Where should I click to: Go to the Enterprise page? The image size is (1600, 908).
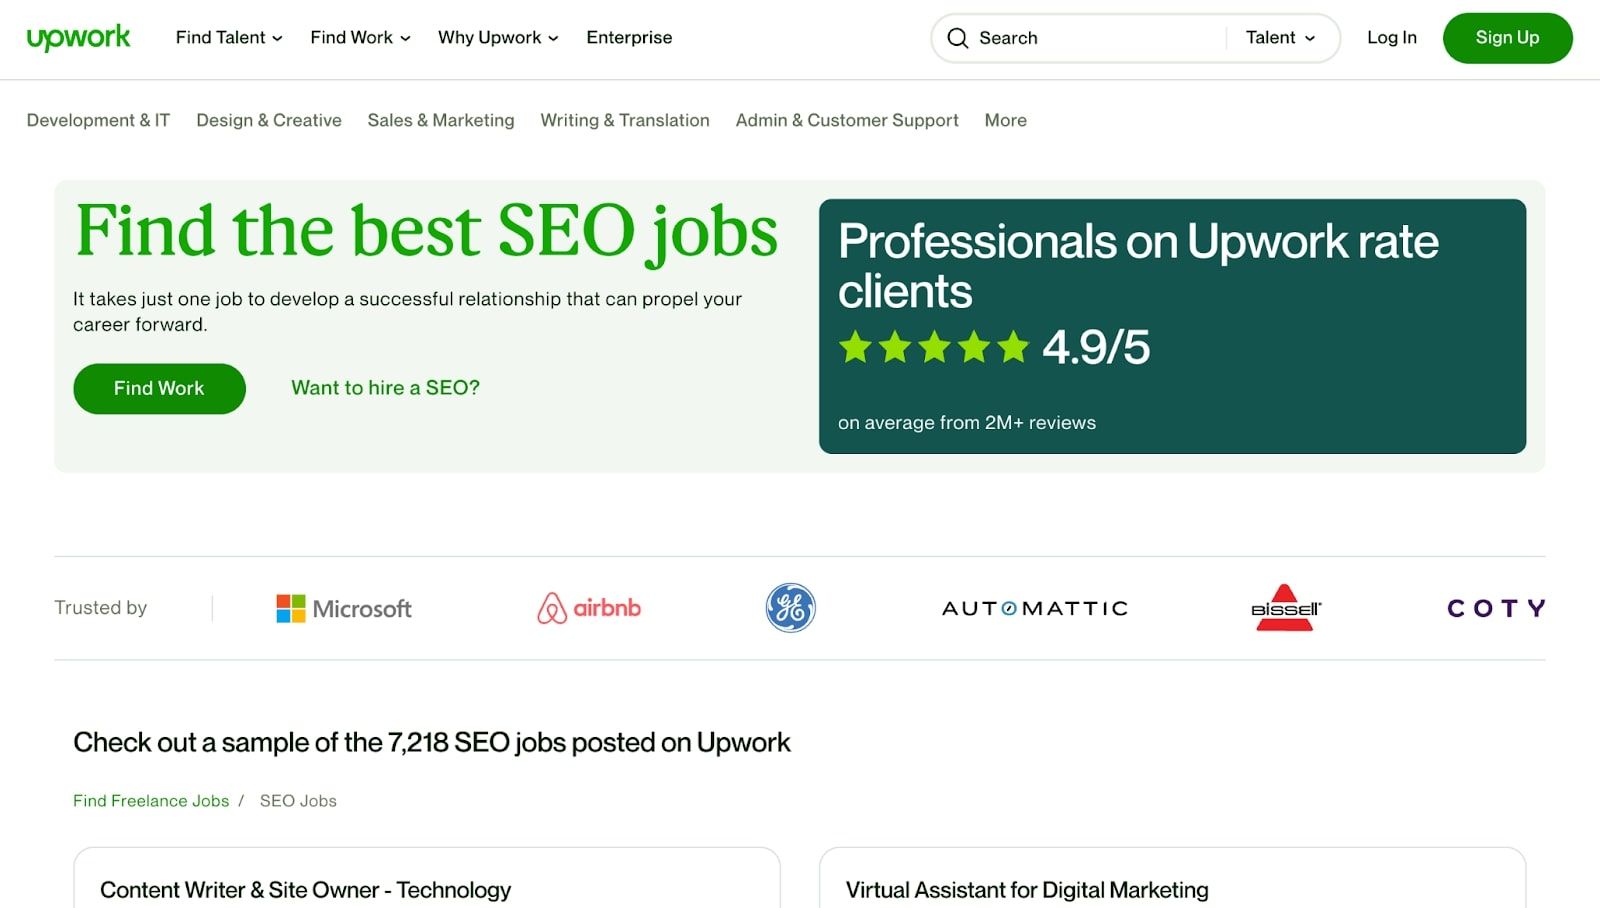(x=629, y=38)
